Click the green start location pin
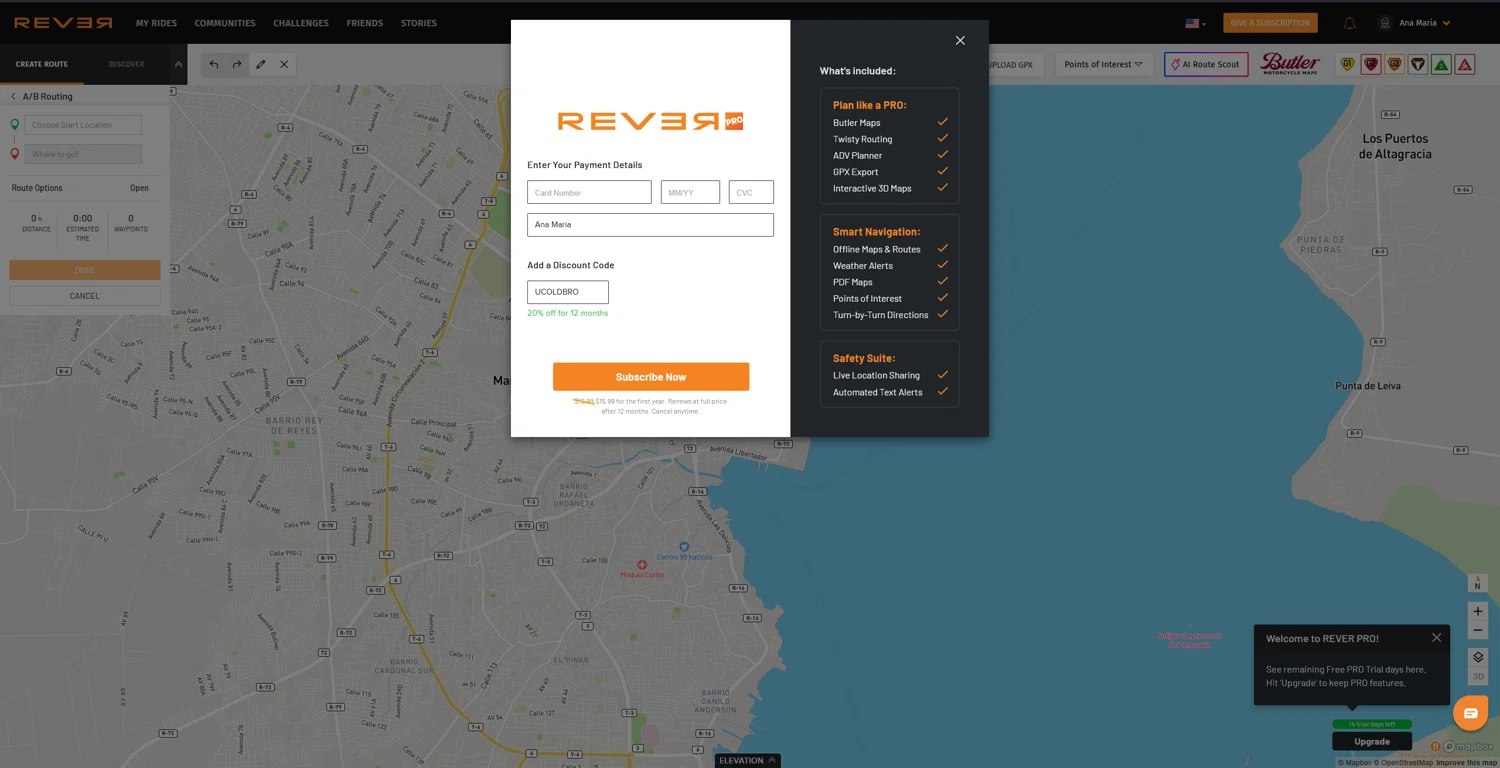The width and height of the screenshot is (1500, 768). (15, 125)
